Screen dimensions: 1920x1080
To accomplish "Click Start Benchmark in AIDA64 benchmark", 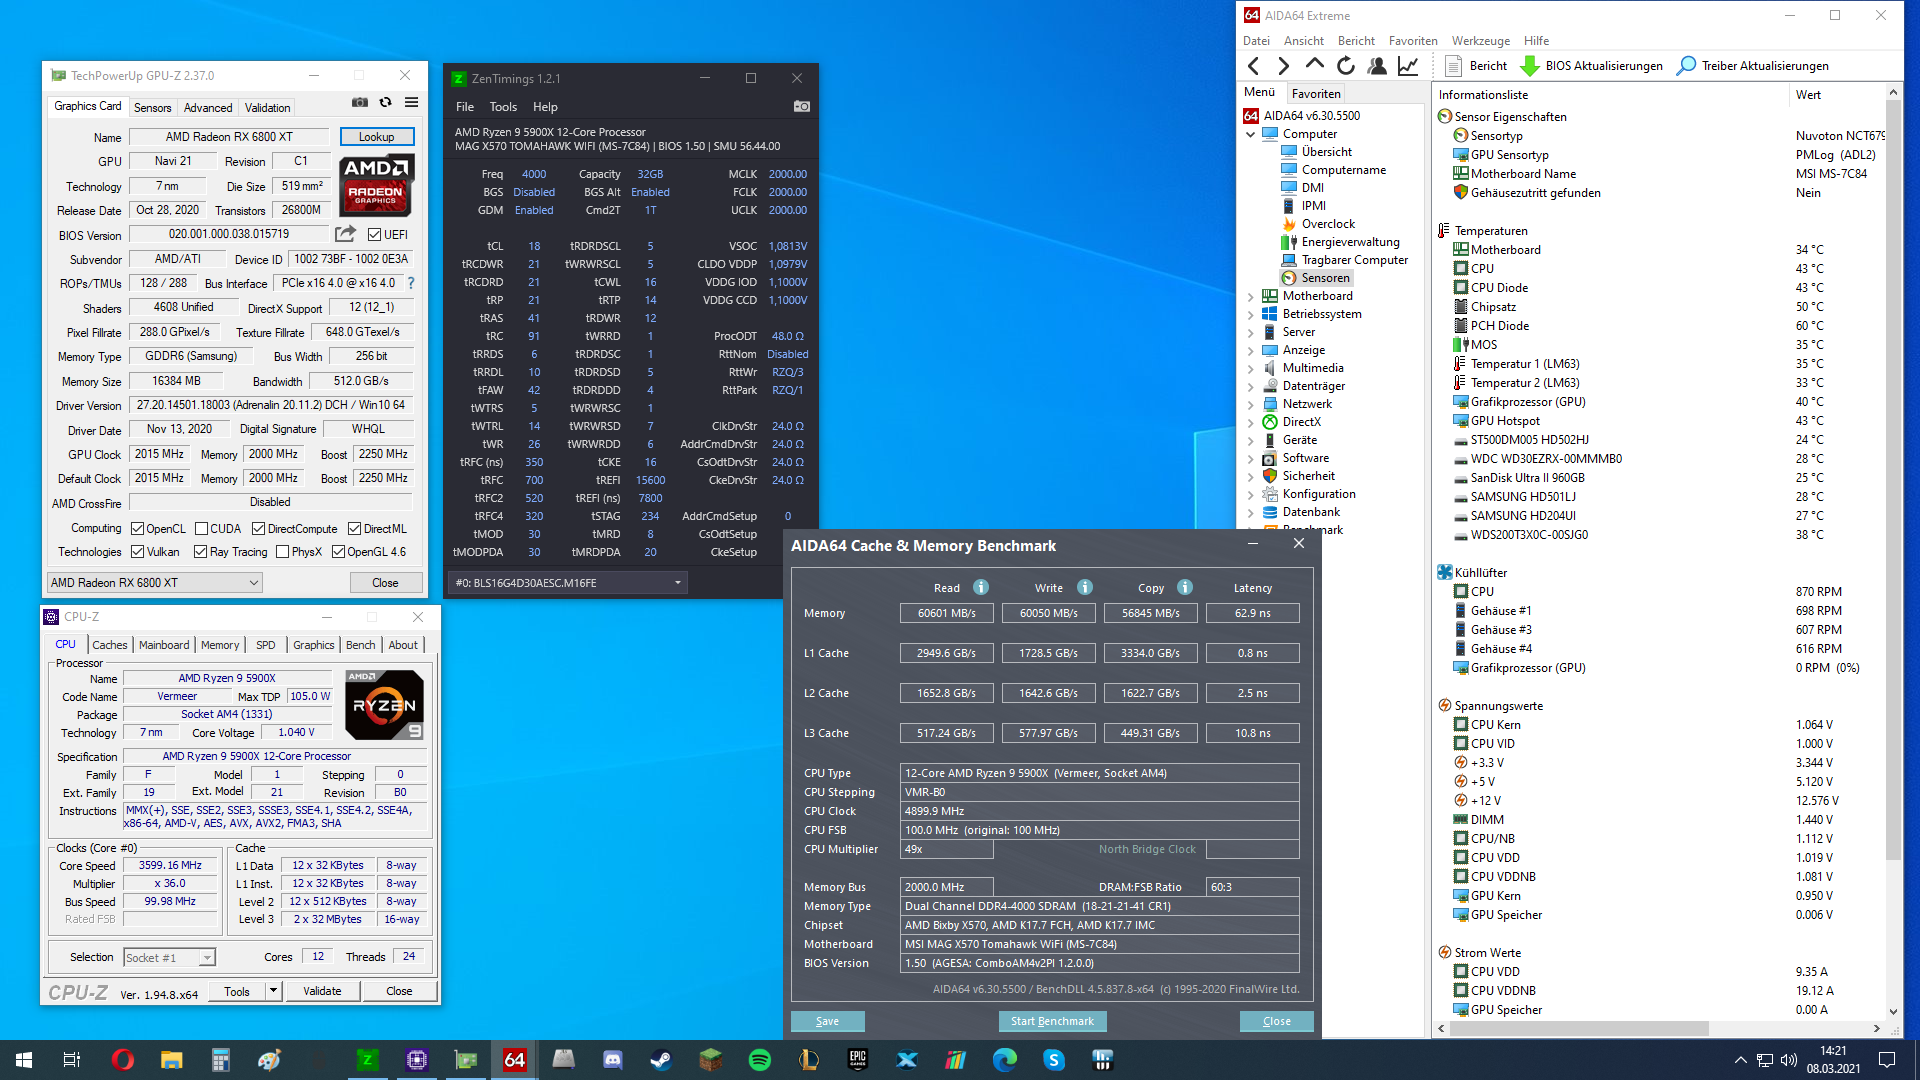I will [1052, 1021].
